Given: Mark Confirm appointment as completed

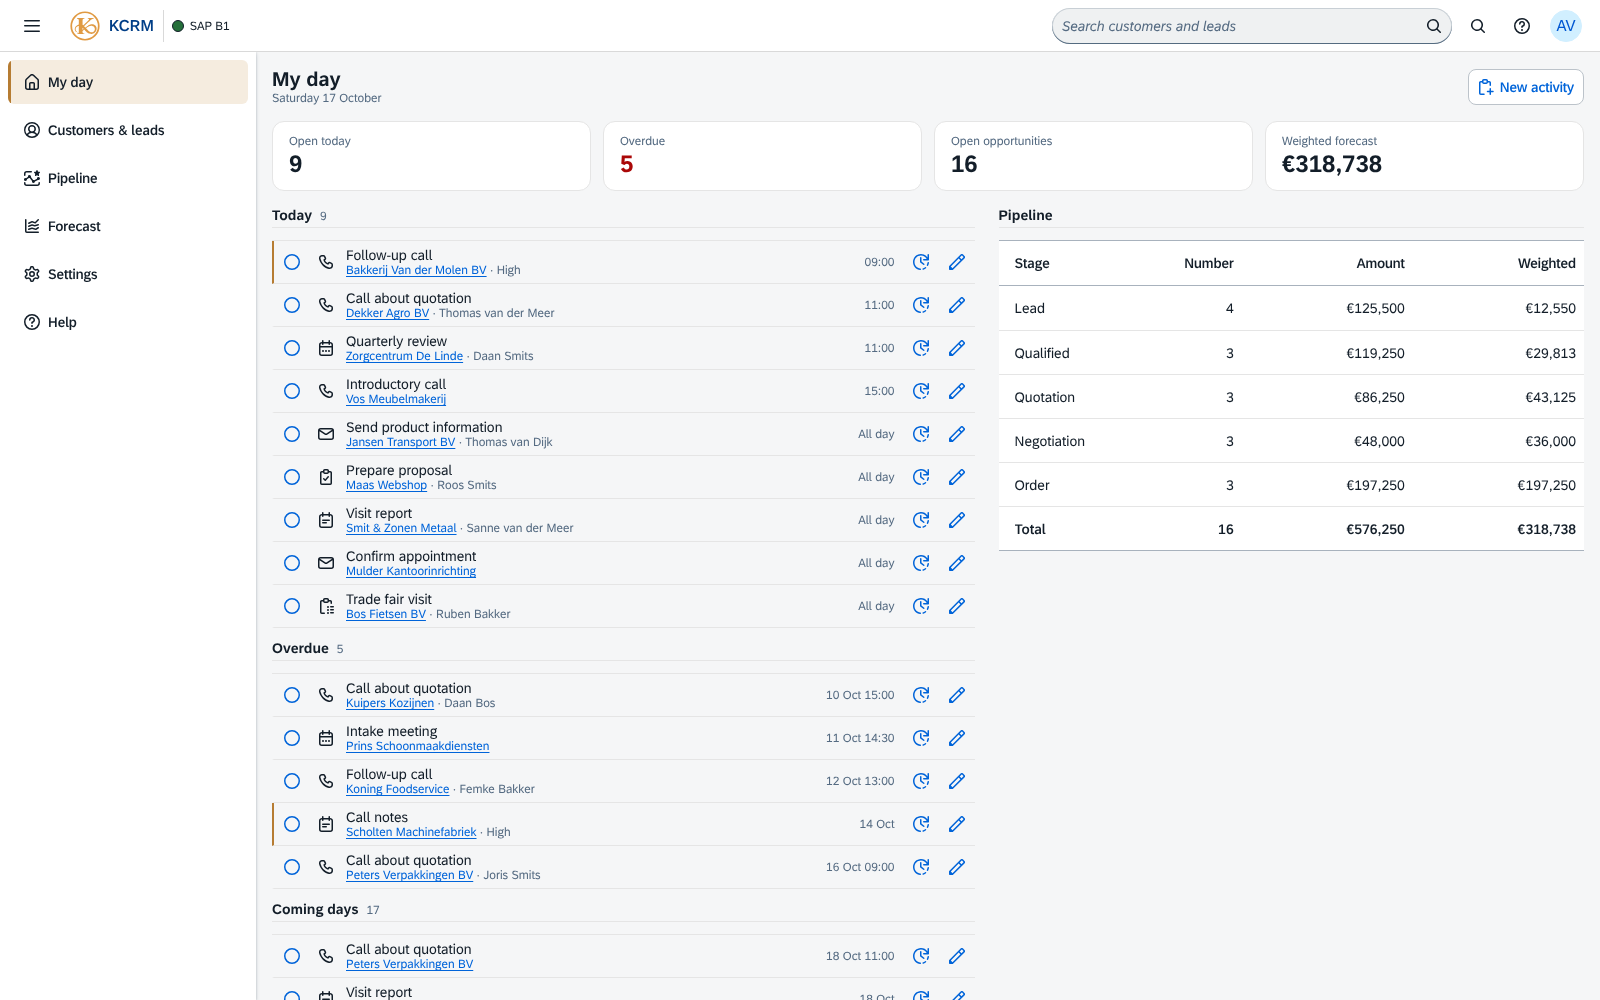Looking at the screenshot, I should [292, 563].
